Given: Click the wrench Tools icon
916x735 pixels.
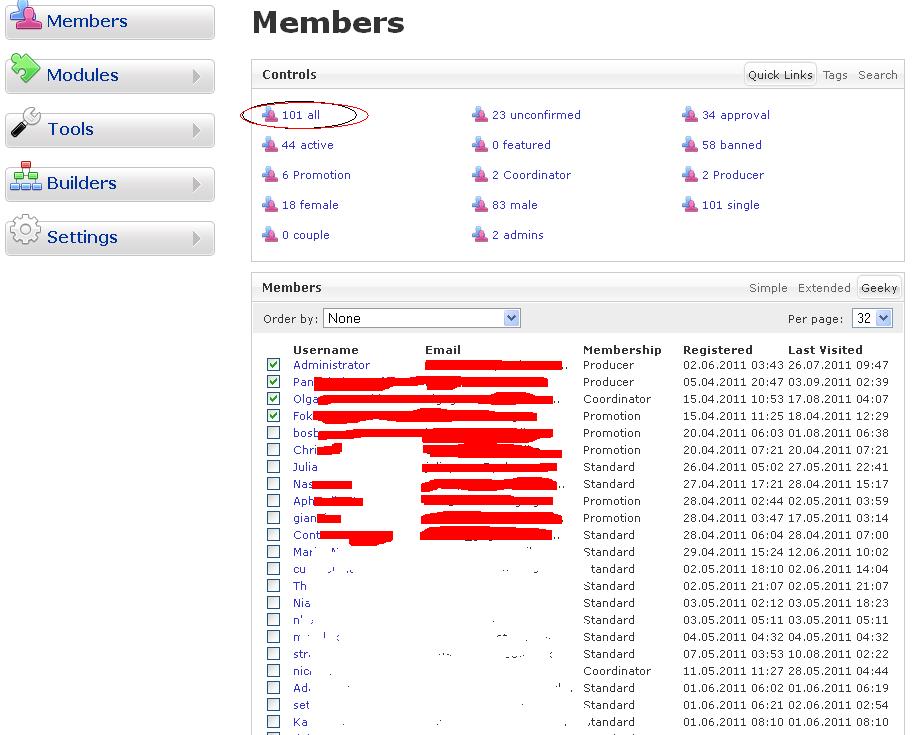Looking at the screenshot, I should click(25, 125).
